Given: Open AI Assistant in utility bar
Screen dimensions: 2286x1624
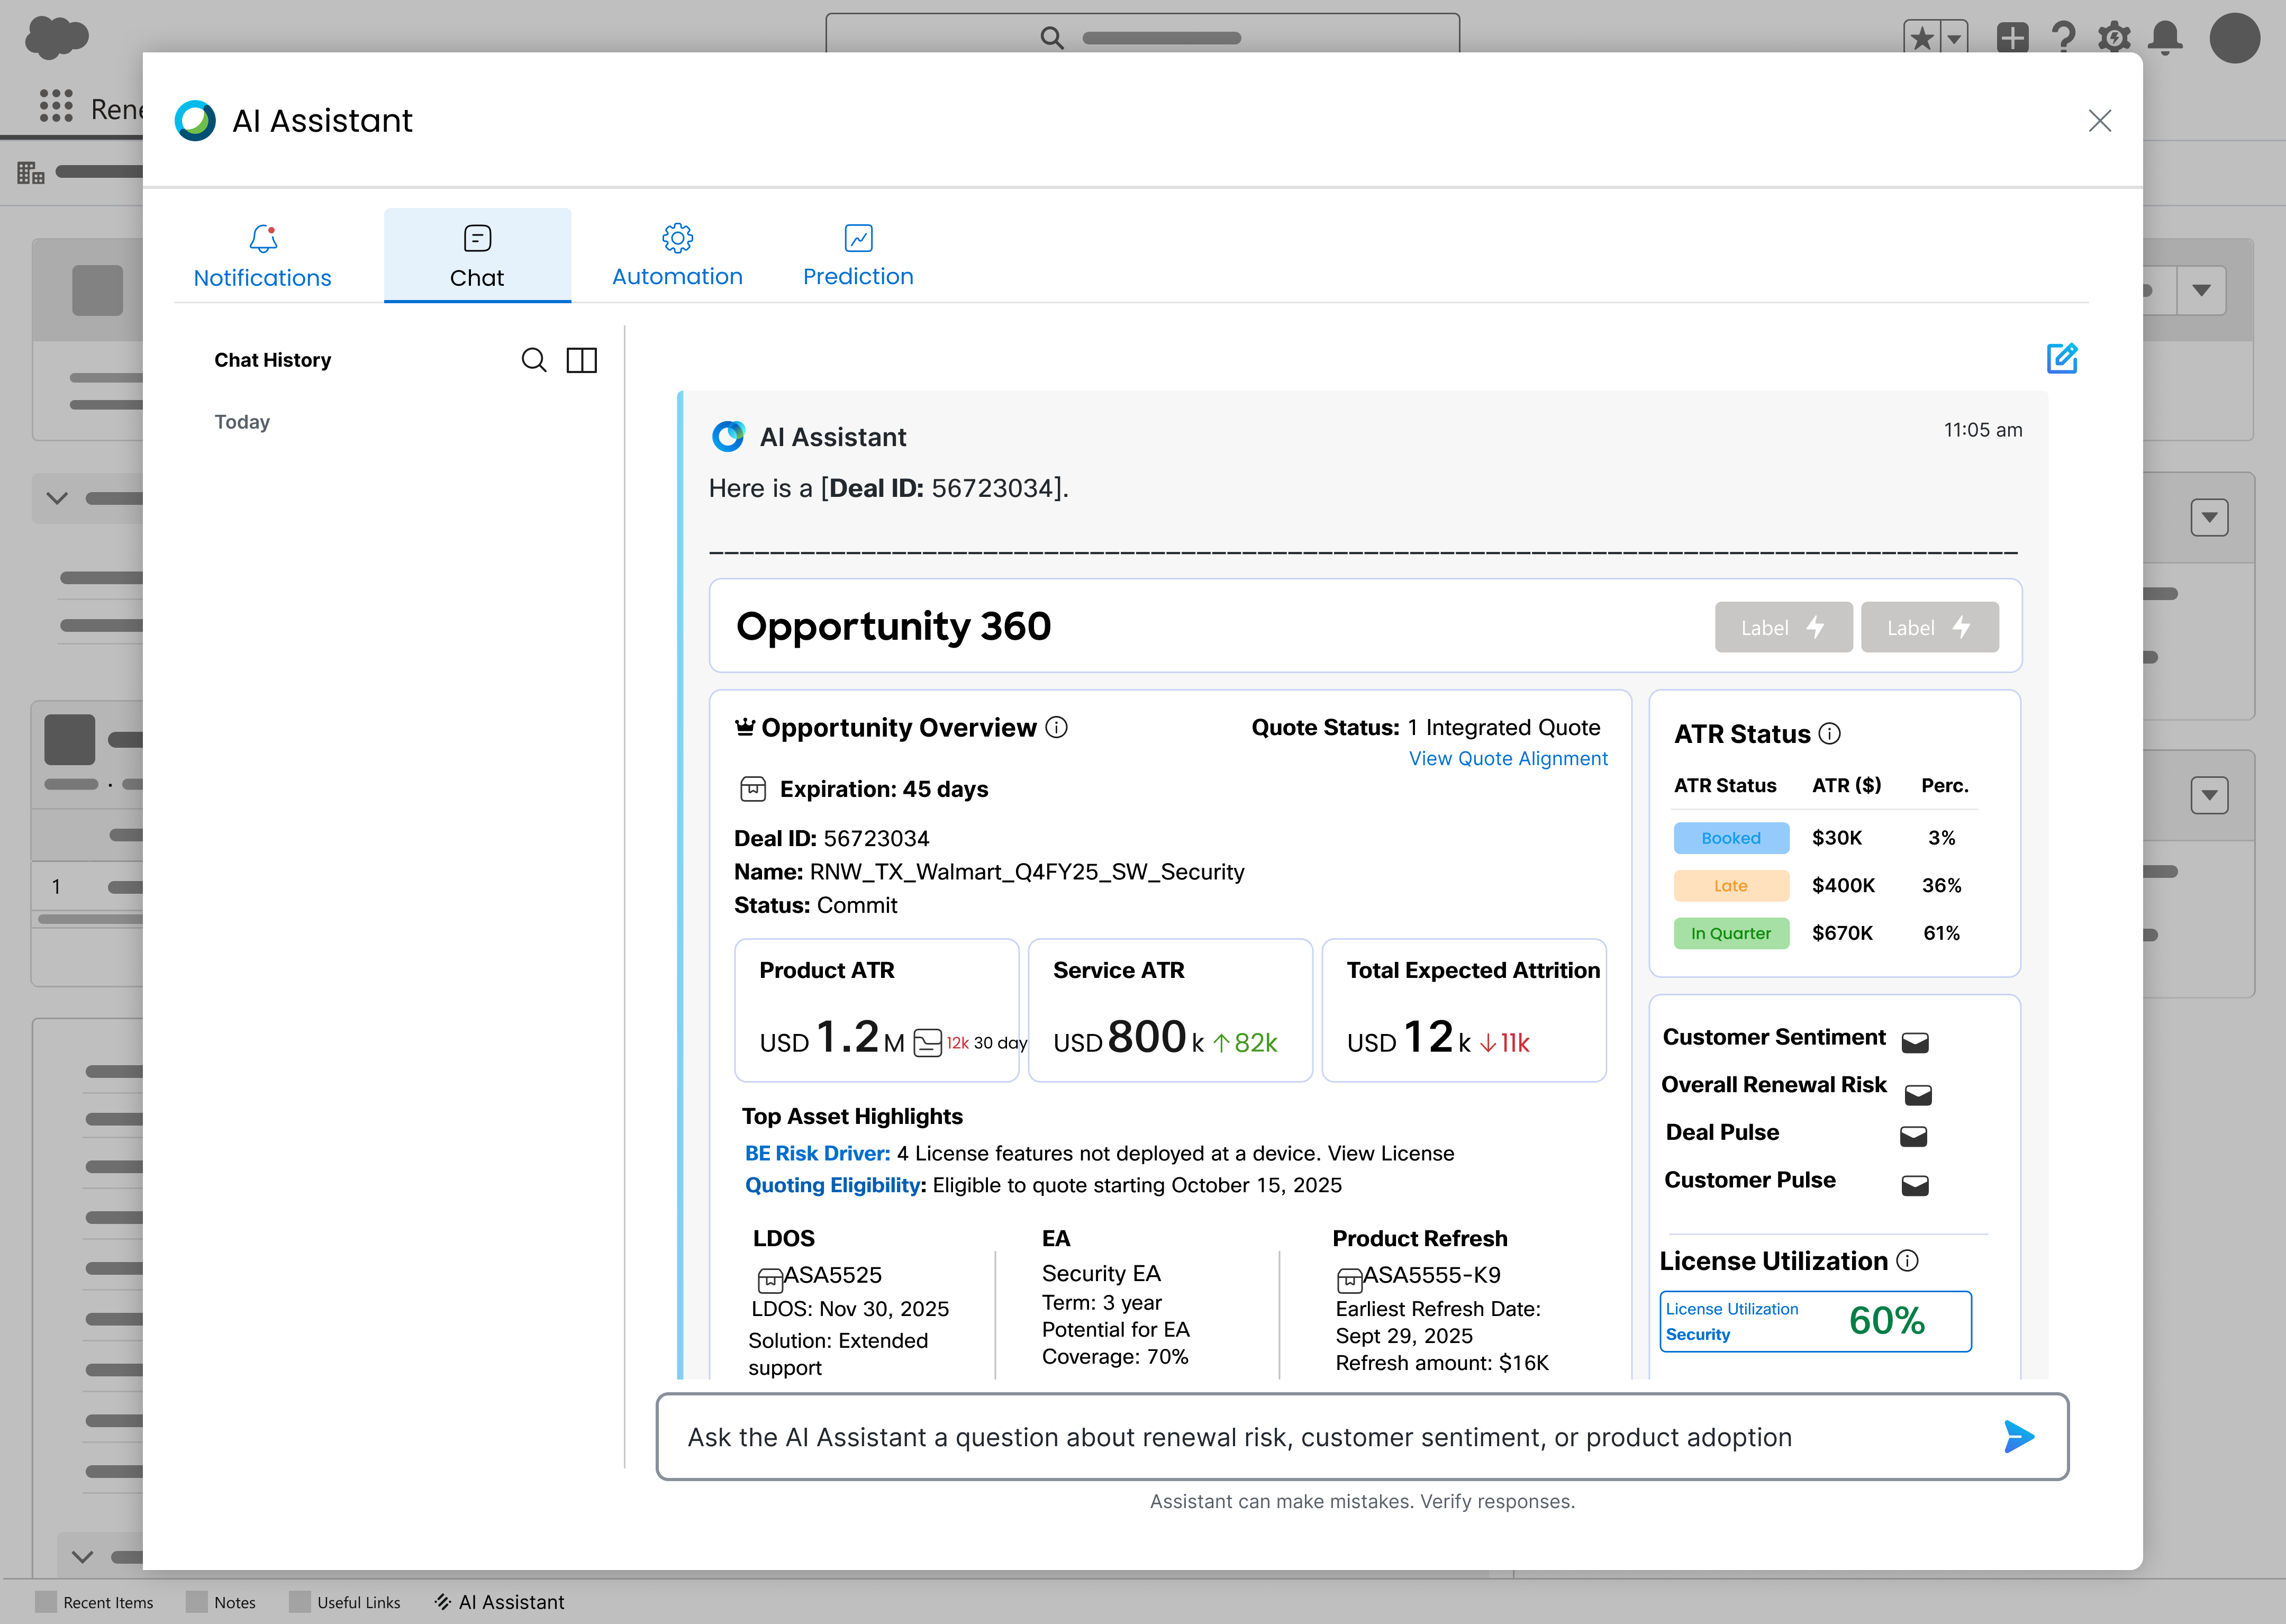Looking at the screenshot, I should click(499, 1602).
